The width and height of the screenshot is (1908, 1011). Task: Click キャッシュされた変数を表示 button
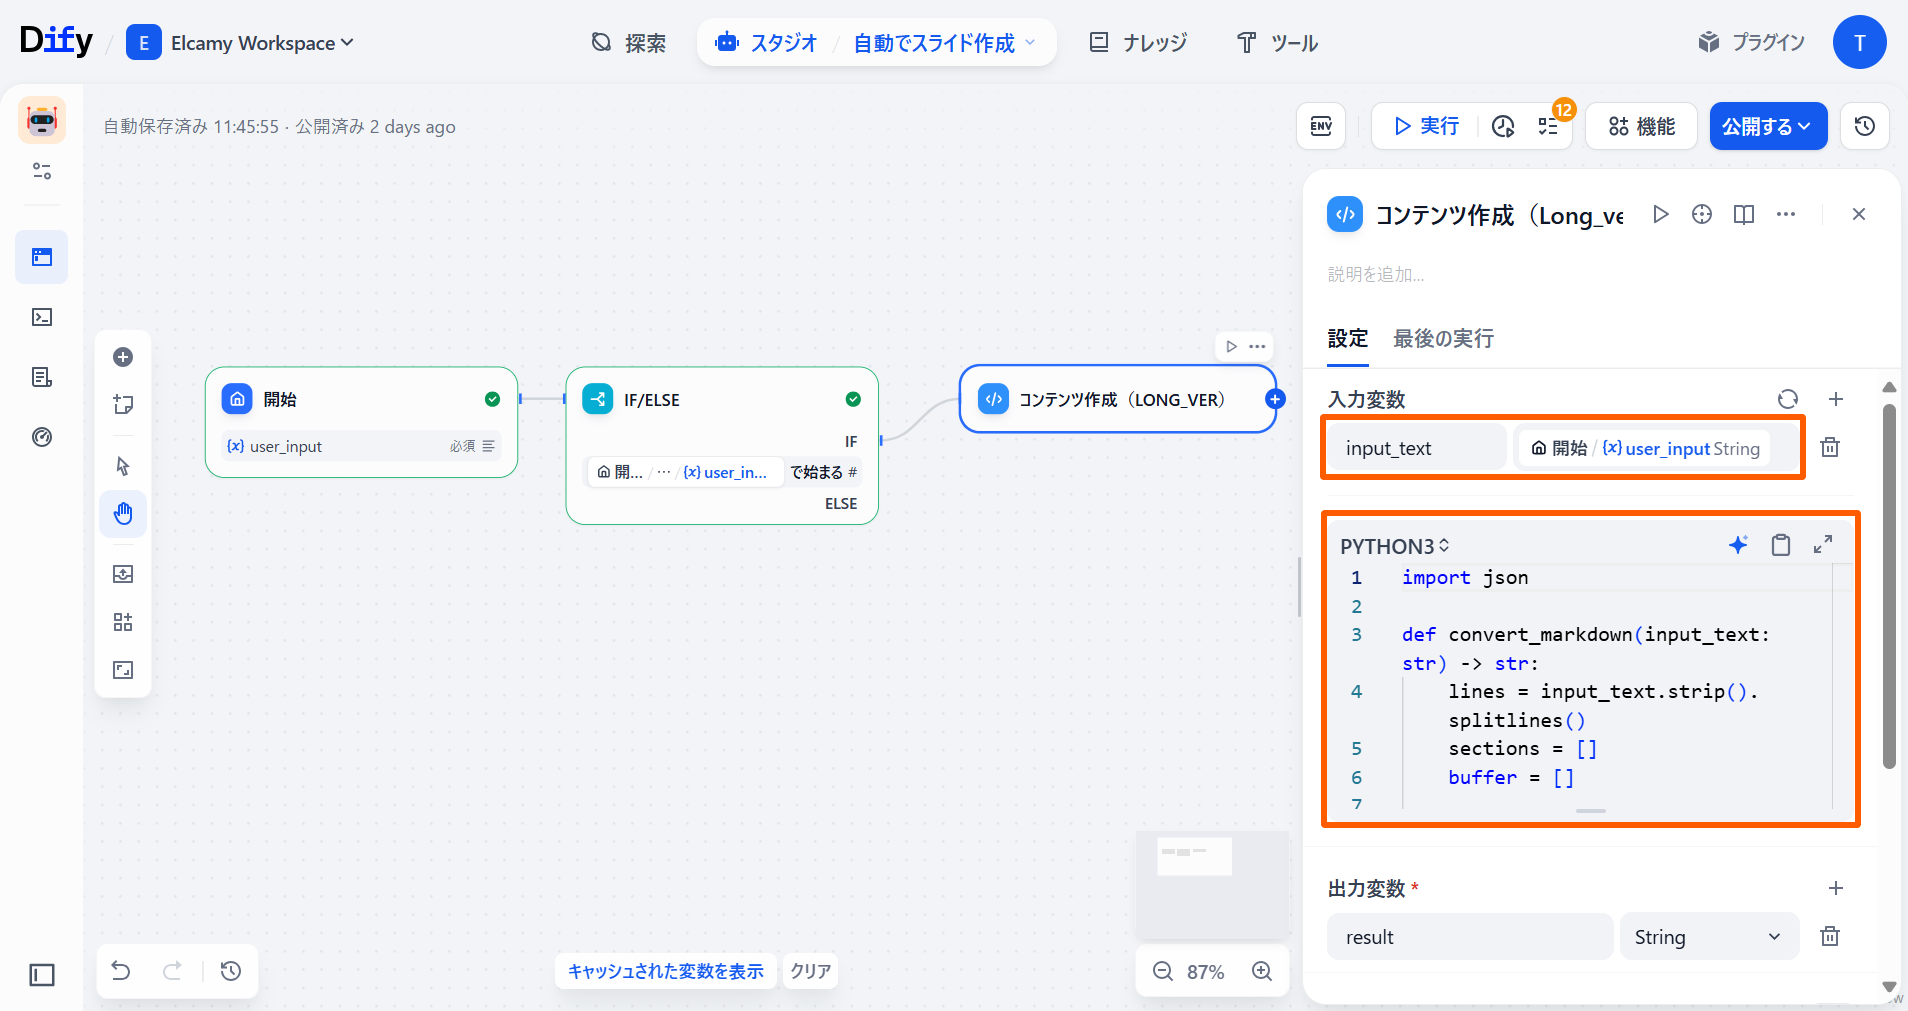click(665, 971)
